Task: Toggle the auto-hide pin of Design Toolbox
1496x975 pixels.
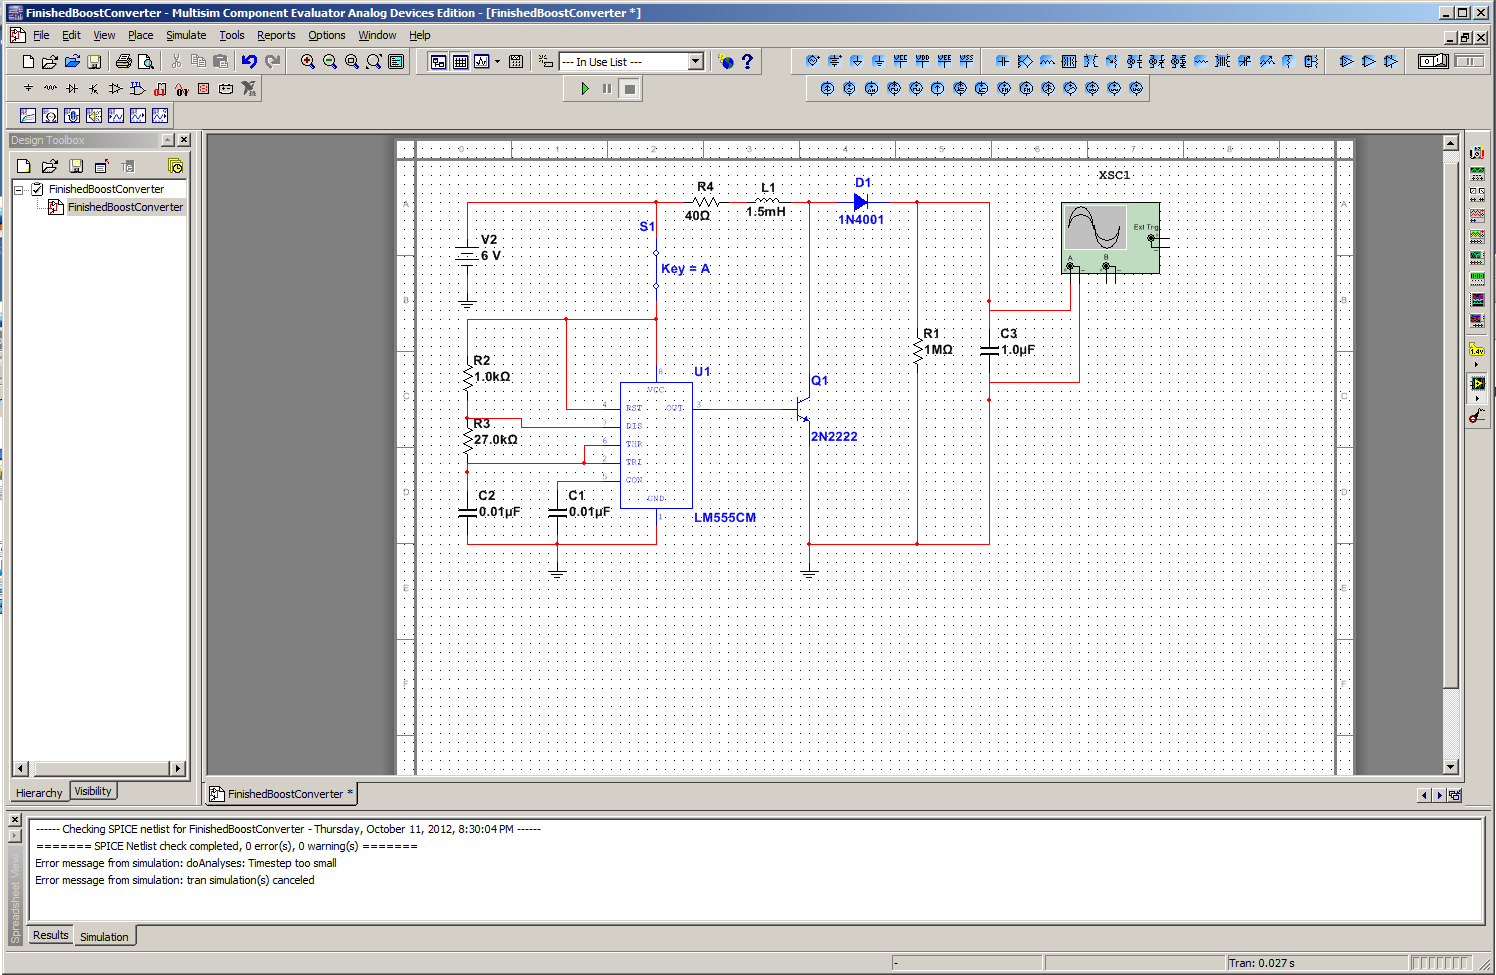Action: [x=167, y=140]
